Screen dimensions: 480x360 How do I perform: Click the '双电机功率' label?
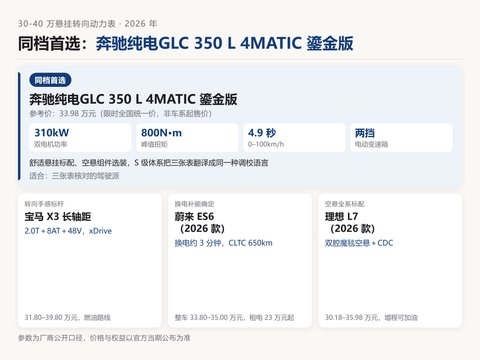(51, 144)
